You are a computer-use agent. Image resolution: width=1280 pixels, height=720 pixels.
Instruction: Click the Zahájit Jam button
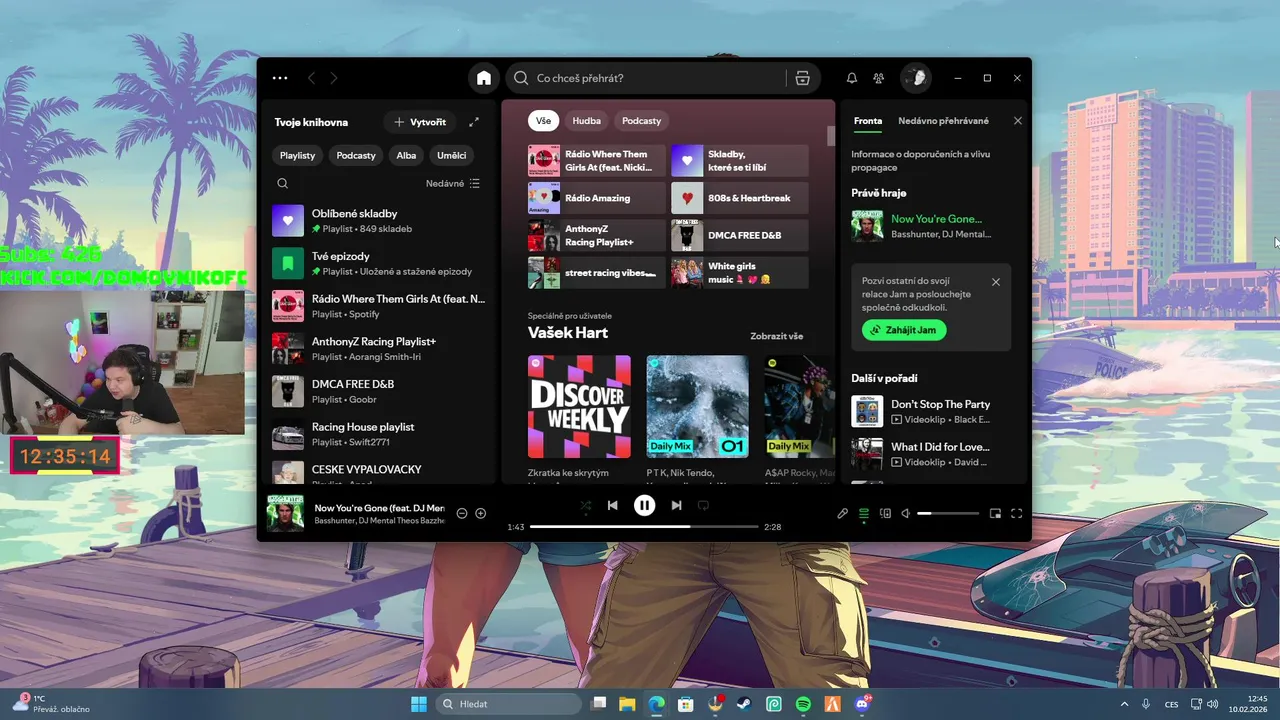(x=904, y=329)
